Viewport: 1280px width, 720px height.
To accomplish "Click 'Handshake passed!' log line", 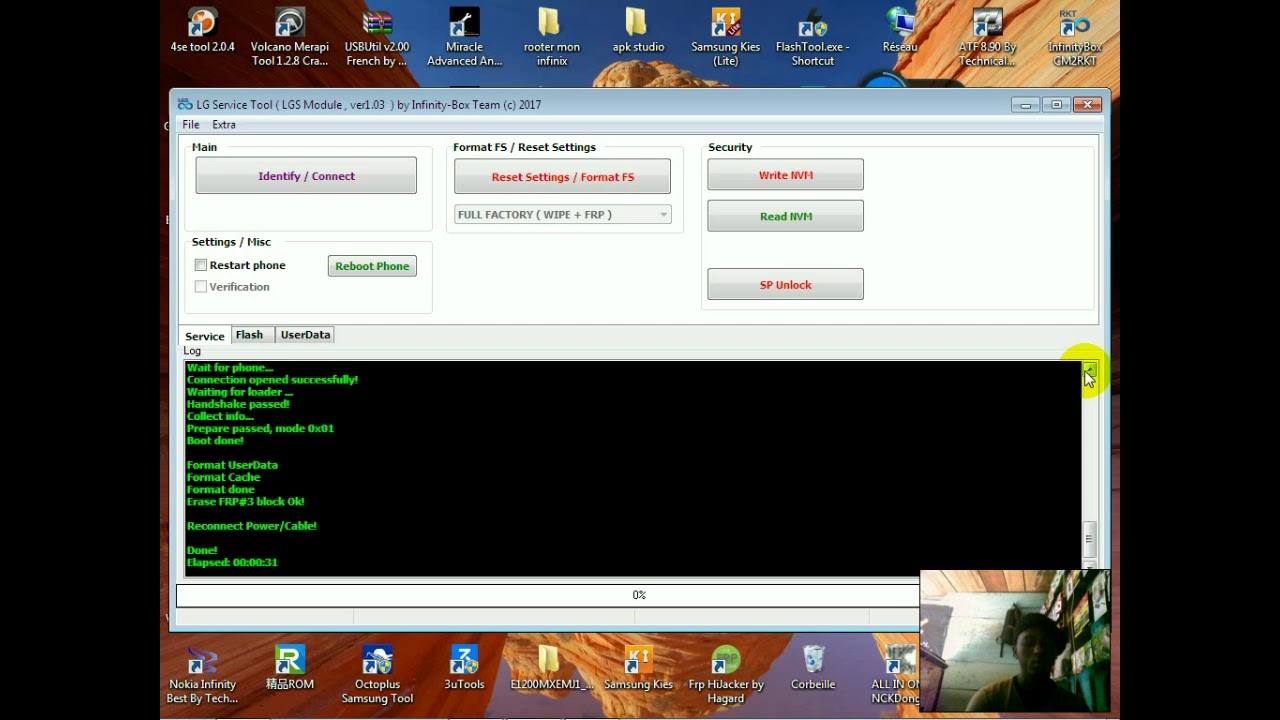I will pyautogui.click(x=238, y=404).
